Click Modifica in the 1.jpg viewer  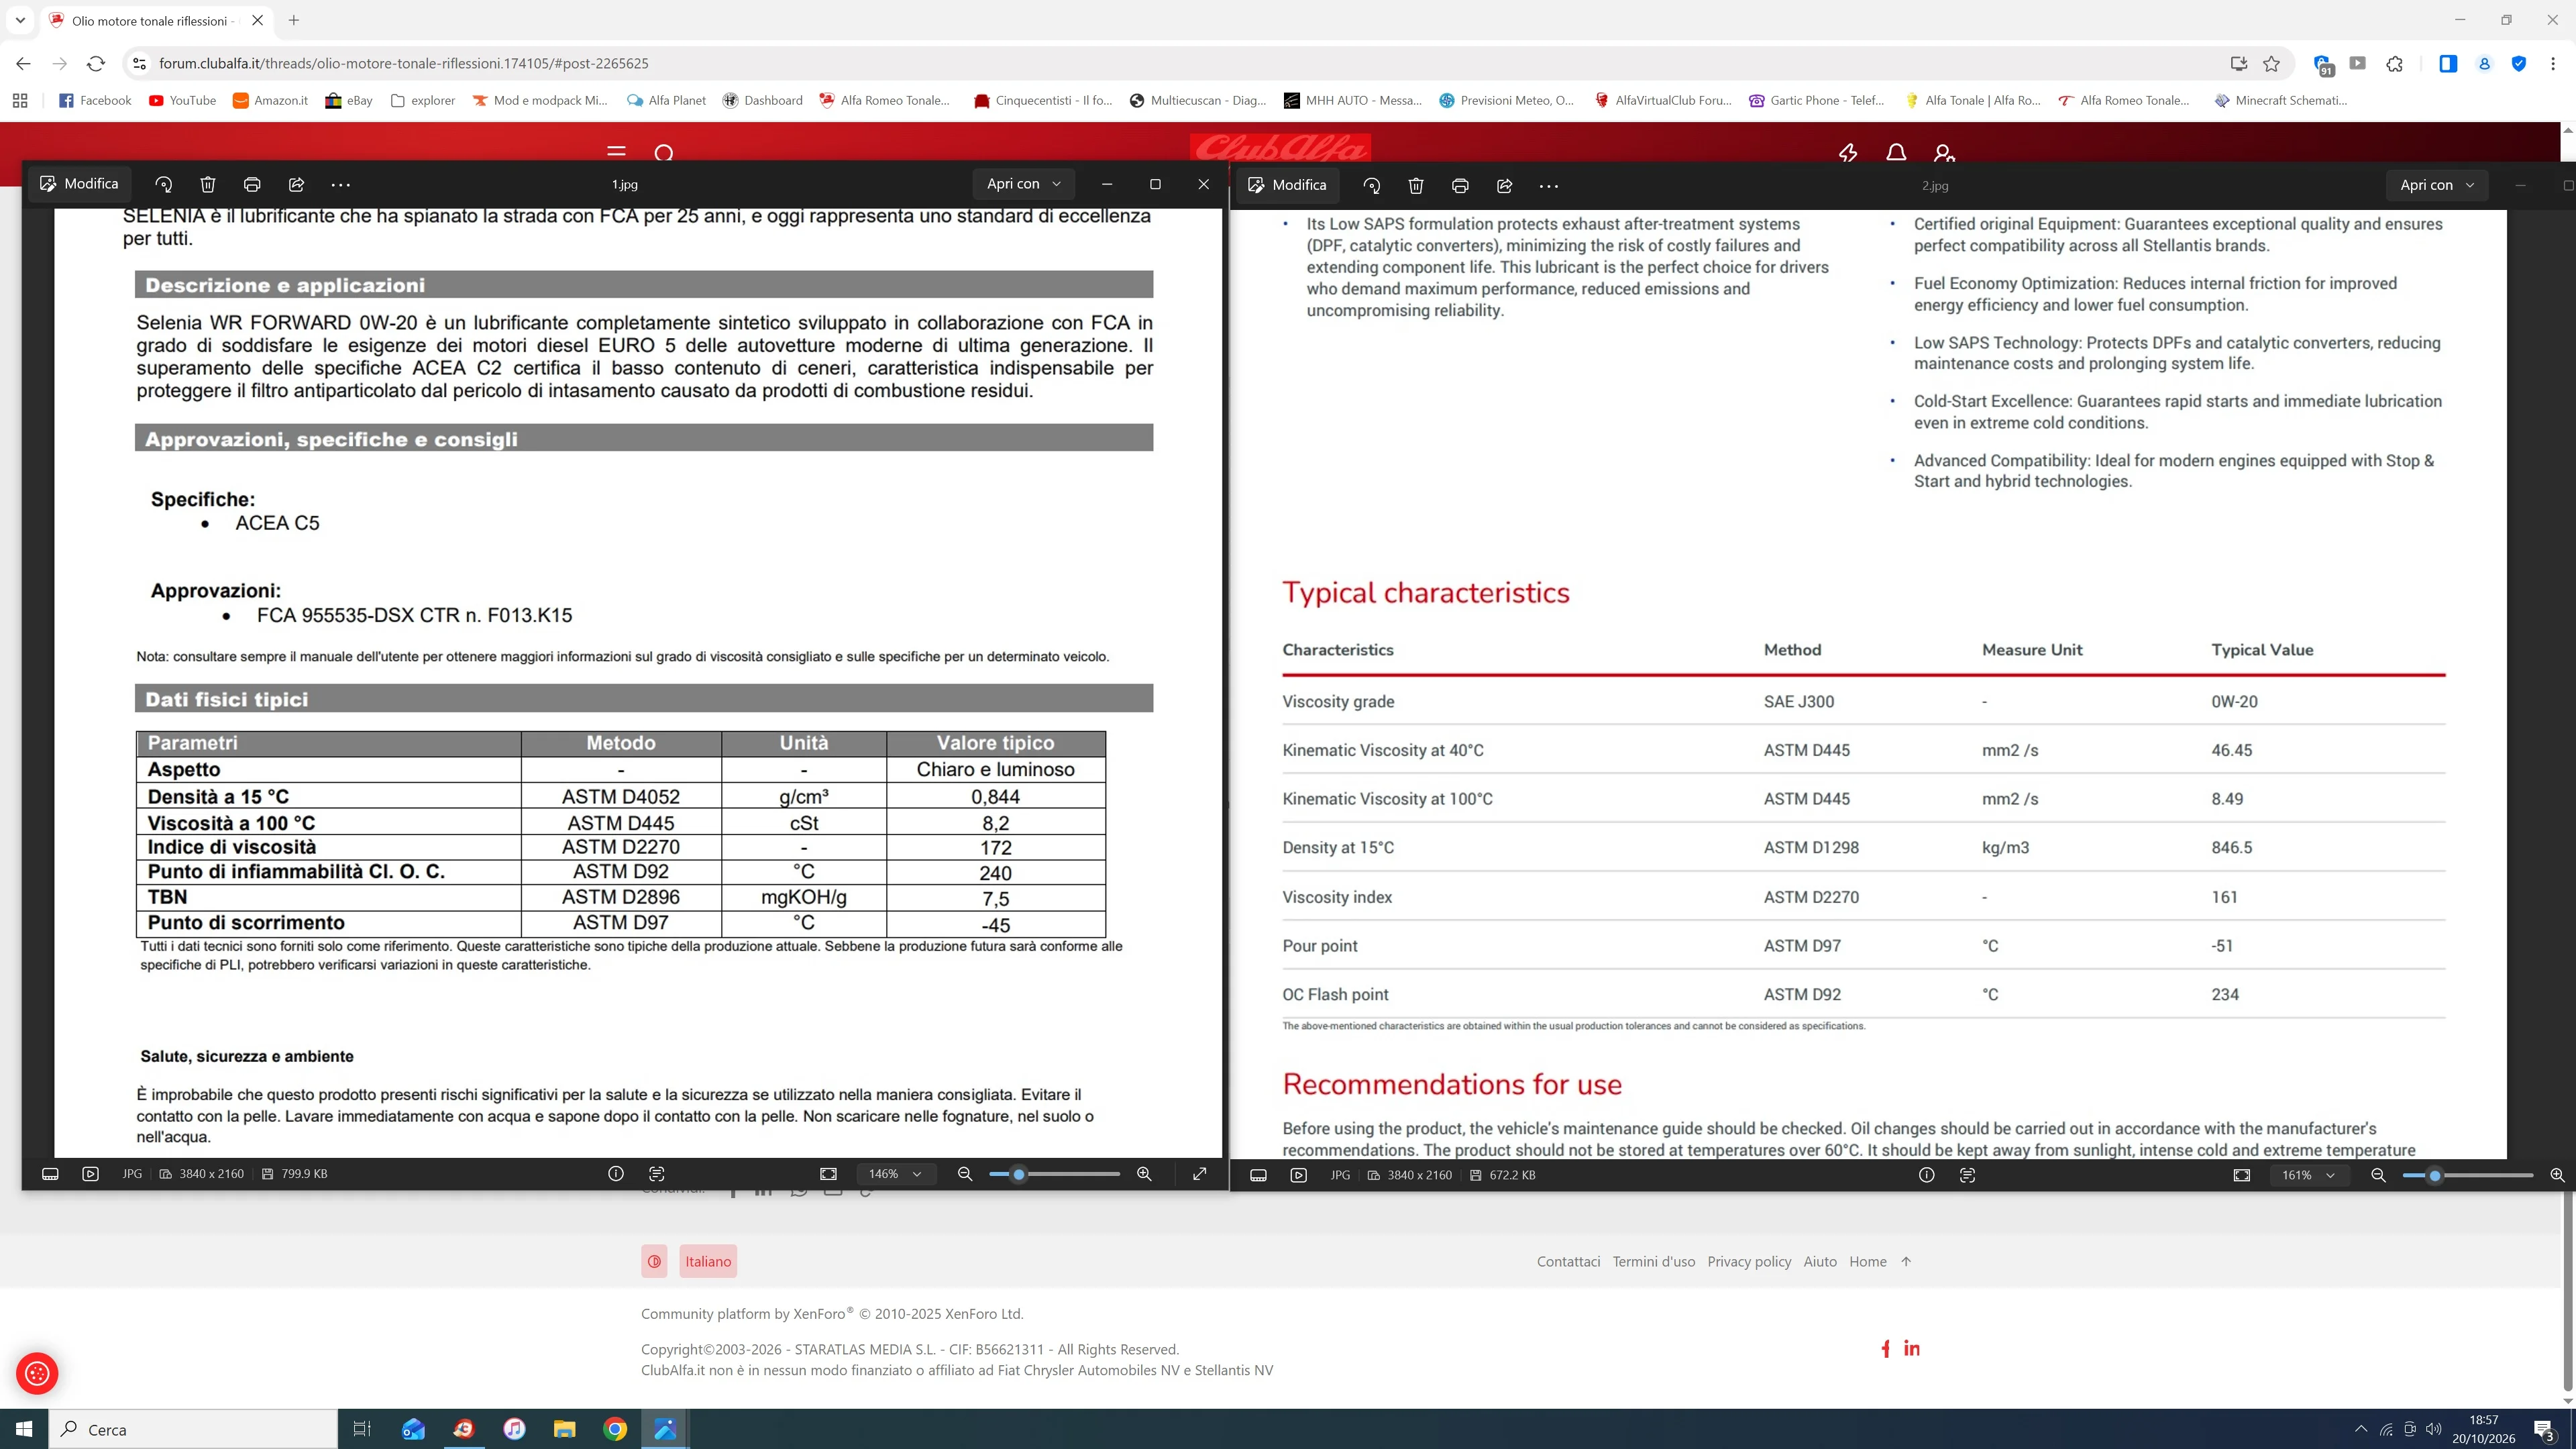pos(79,184)
